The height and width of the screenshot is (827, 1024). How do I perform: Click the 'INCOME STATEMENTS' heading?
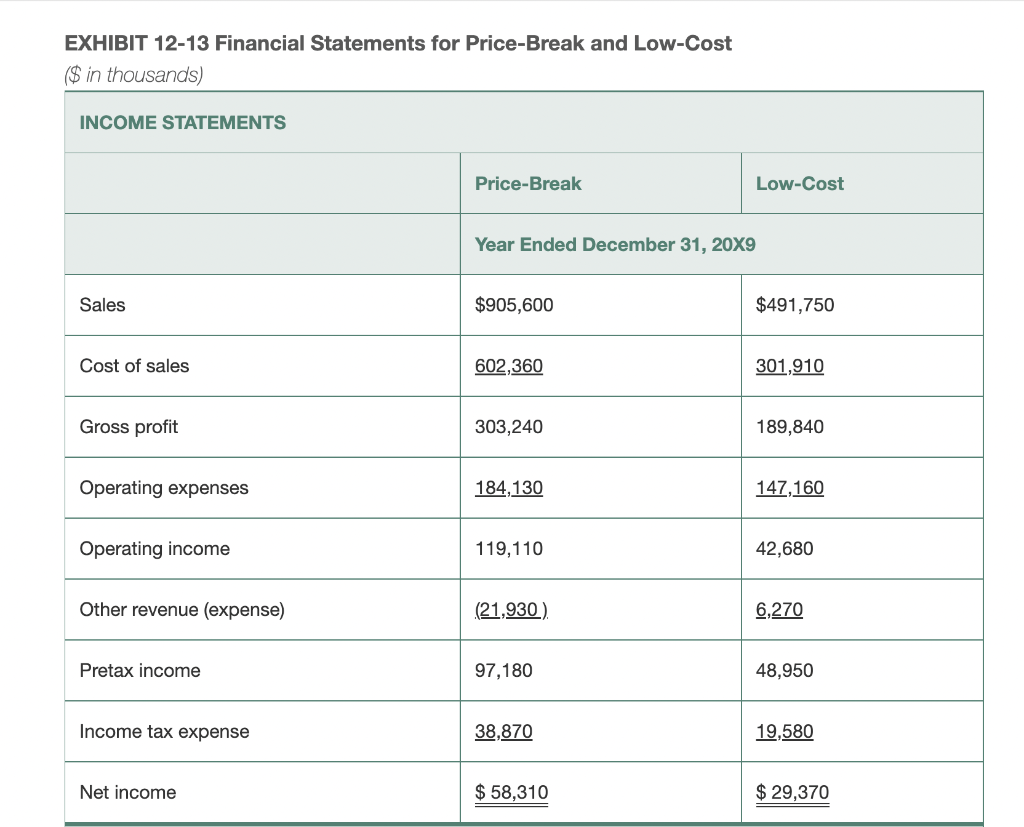pyautogui.click(x=183, y=122)
